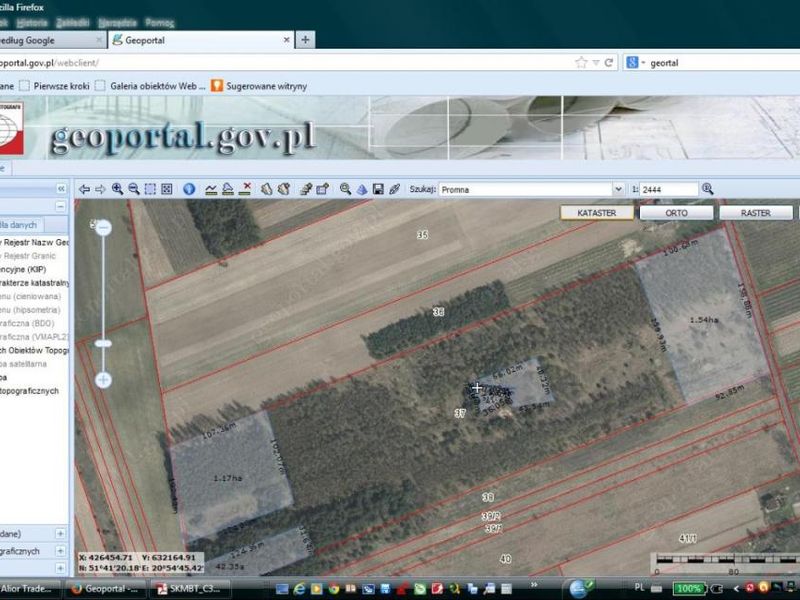Click the link pen icon in toolbar
This screenshot has height=600, width=800.
pyautogui.click(x=394, y=189)
